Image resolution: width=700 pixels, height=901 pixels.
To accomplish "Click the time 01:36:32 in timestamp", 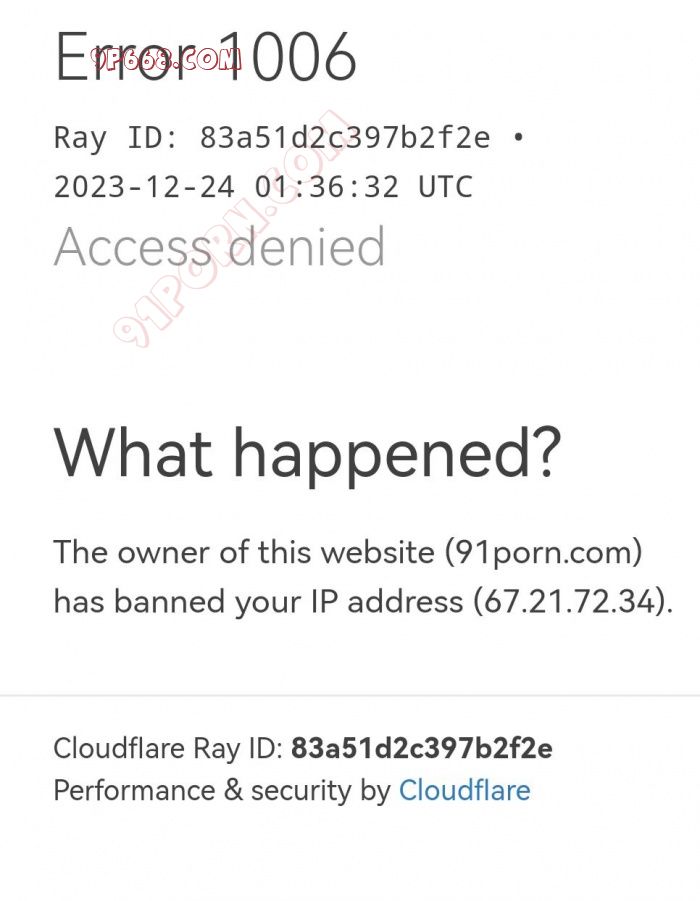I will 327,187.
